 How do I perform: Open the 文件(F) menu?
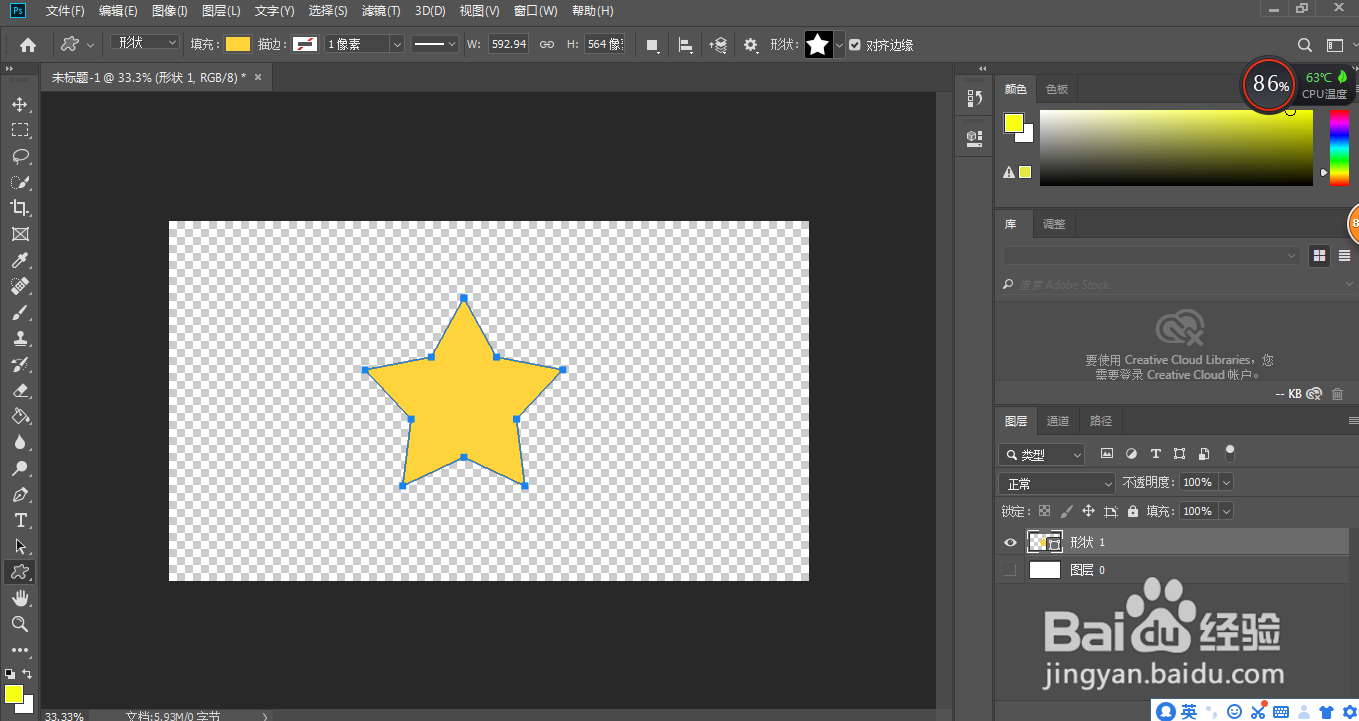point(65,11)
